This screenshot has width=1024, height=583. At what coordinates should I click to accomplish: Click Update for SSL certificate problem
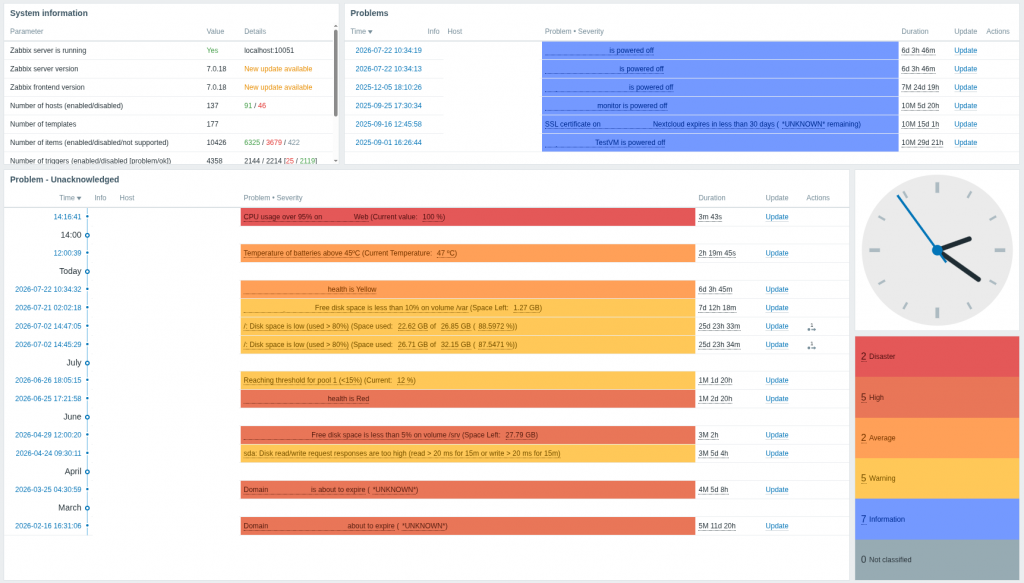pyautogui.click(x=965, y=124)
